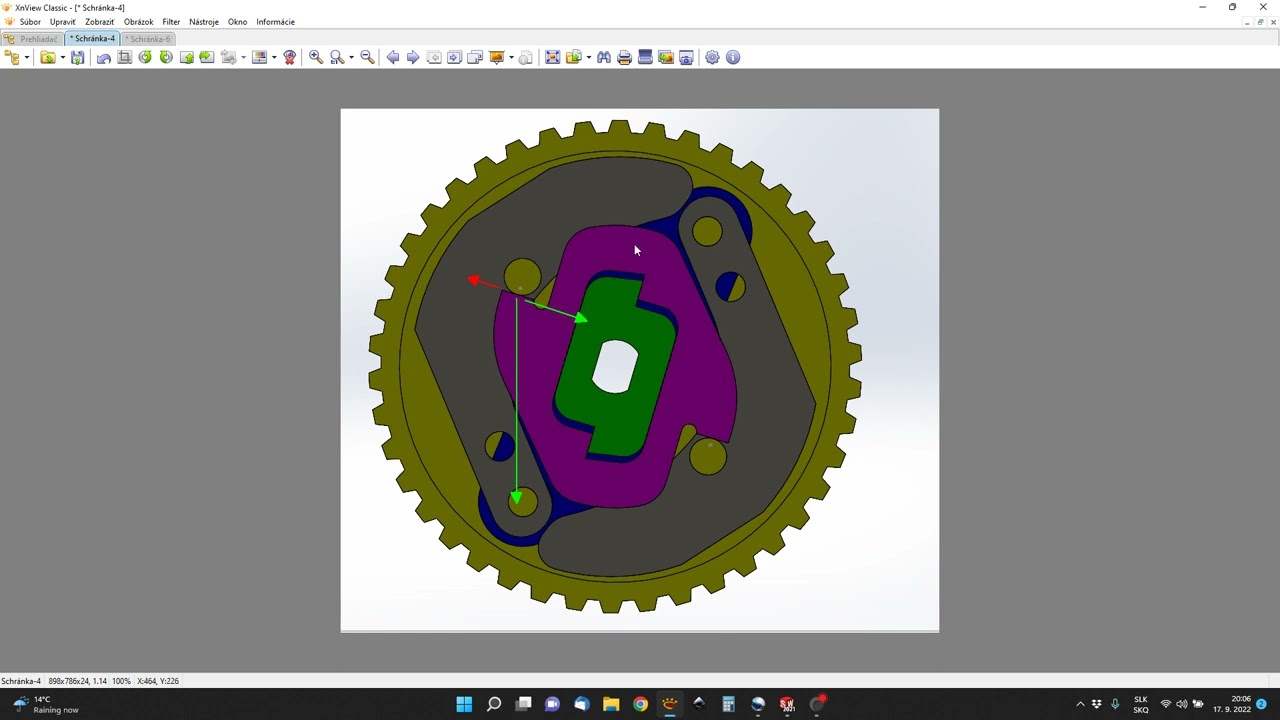Open File Explorer from taskbar
The image size is (1280, 720).
coord(611,704)
